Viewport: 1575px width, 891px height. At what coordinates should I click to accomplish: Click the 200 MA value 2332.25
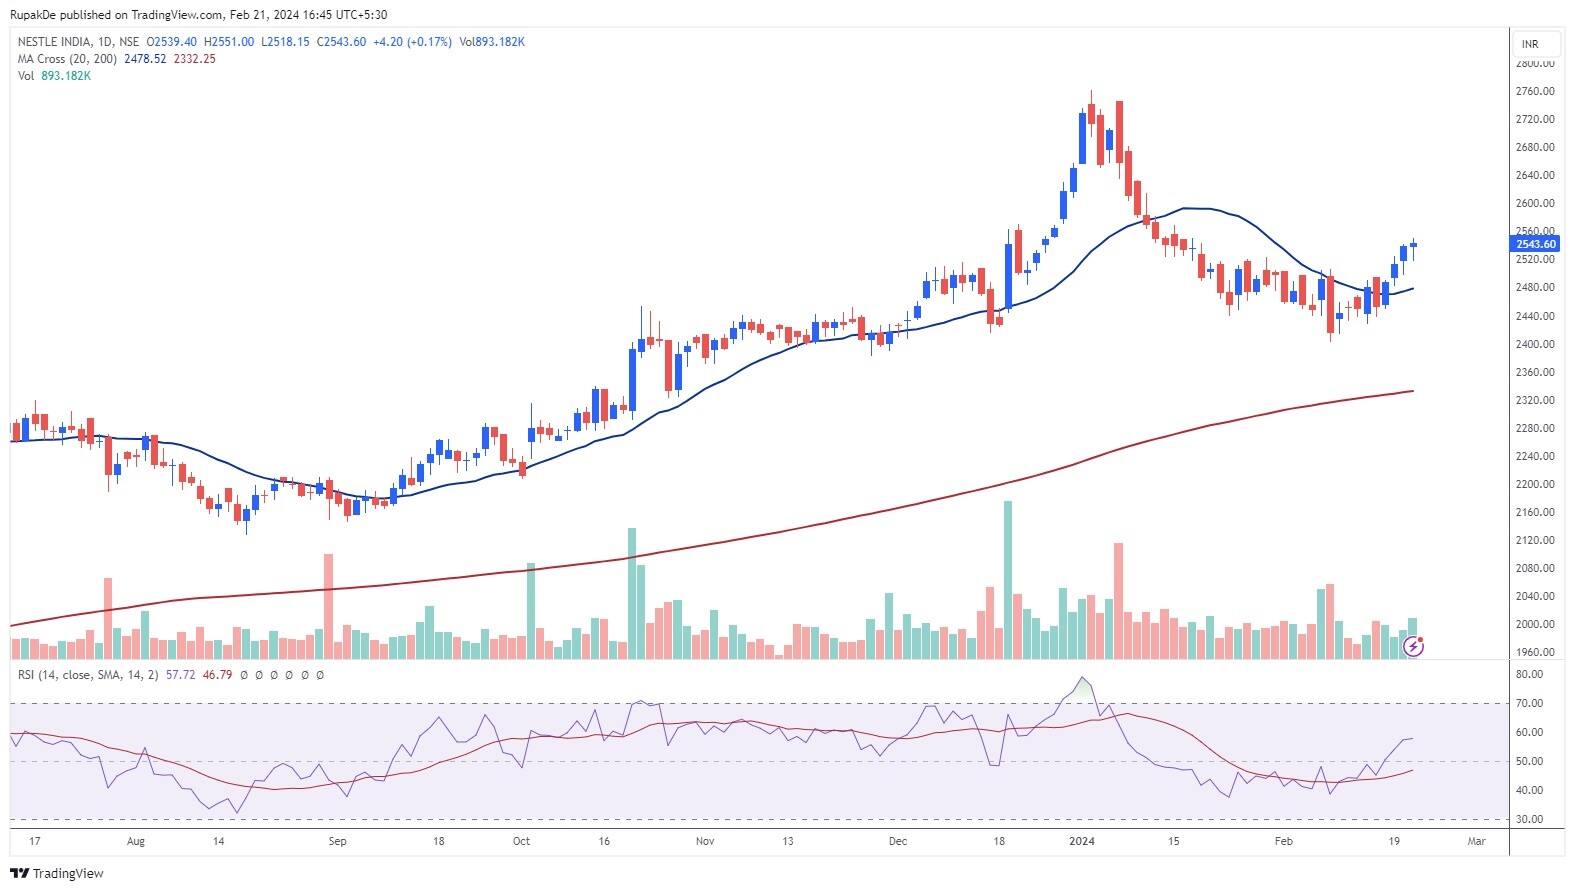click(194, 59)
